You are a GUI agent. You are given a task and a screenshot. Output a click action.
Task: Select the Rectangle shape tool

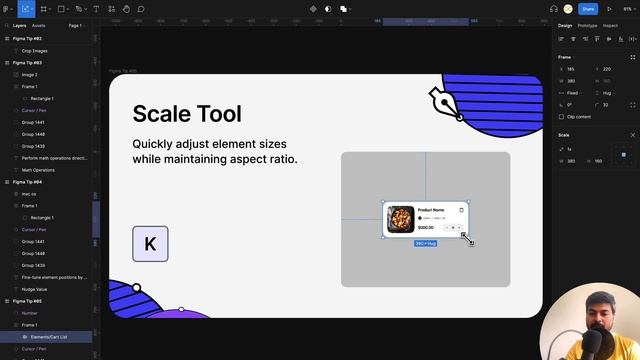[61, 9]
